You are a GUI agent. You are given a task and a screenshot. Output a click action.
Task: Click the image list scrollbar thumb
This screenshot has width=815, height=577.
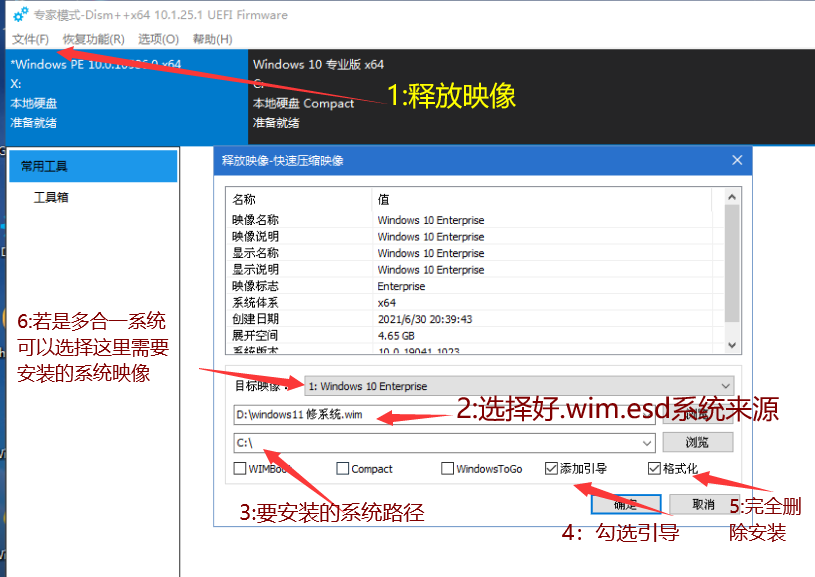[x=732, y=263]
